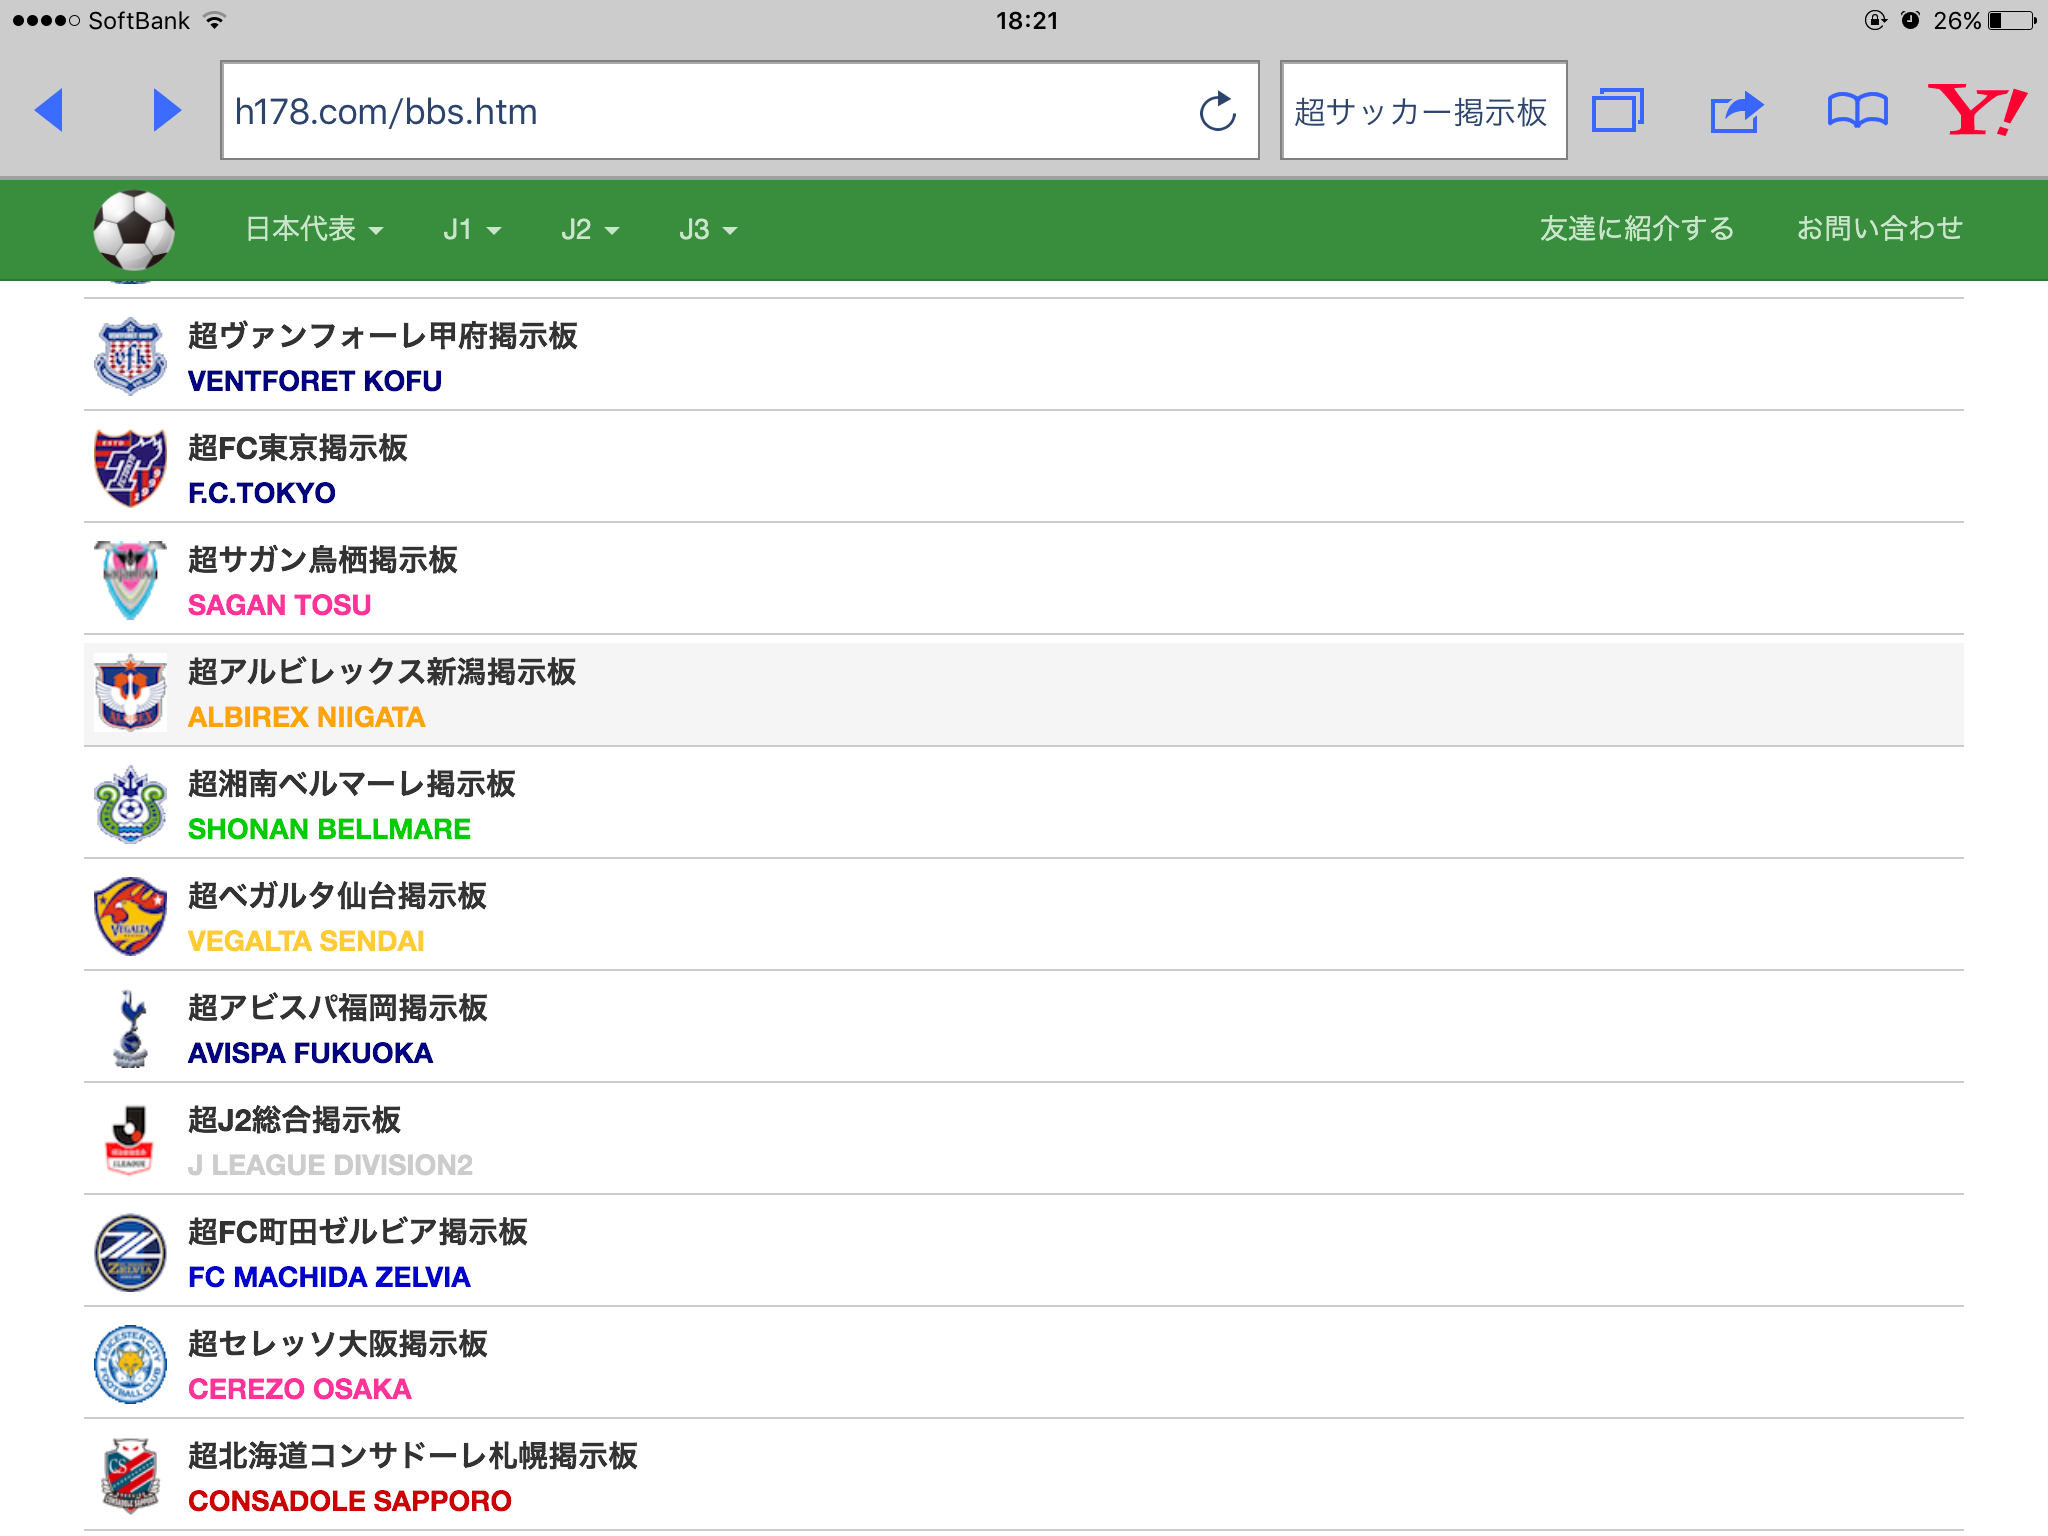Click the F.C. Tokyo emblem
Screen dimensions: 2048x1536
(x=130, y=468)
